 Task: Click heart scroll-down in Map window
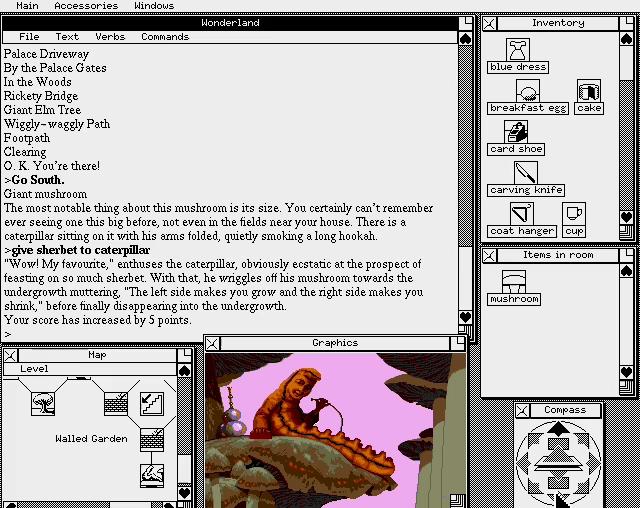point(184,493)
